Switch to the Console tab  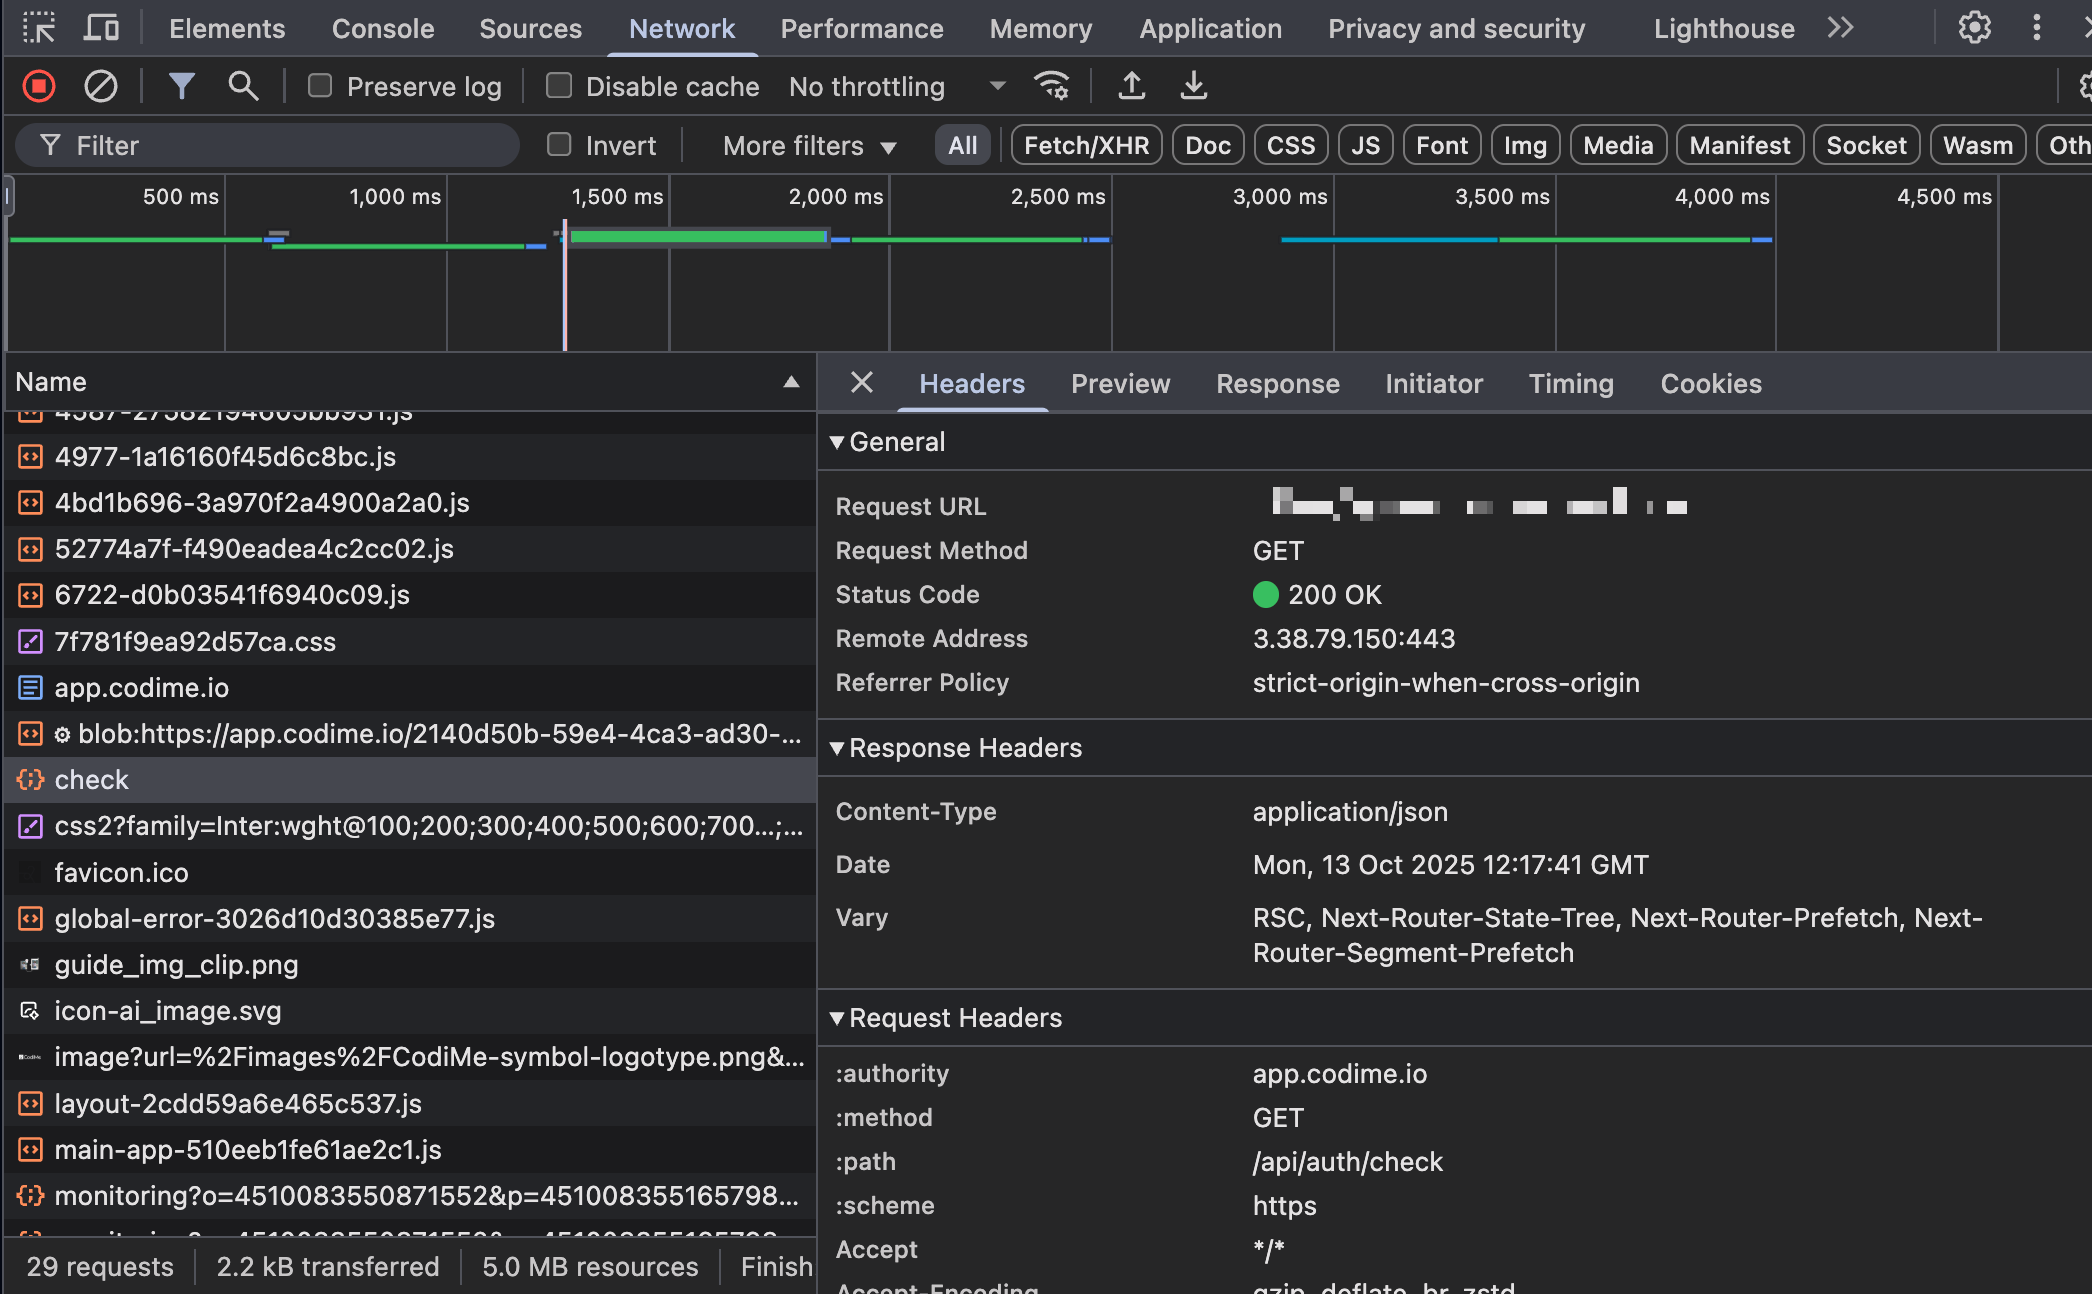coord(383,29)
